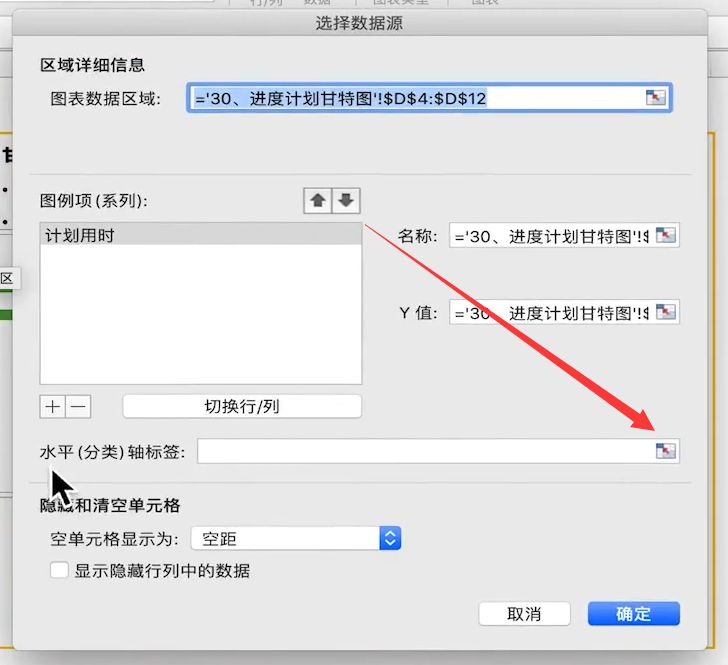Enable showing data in hidden rows and columns
728x665 pixels.
[x=59, y=570]
